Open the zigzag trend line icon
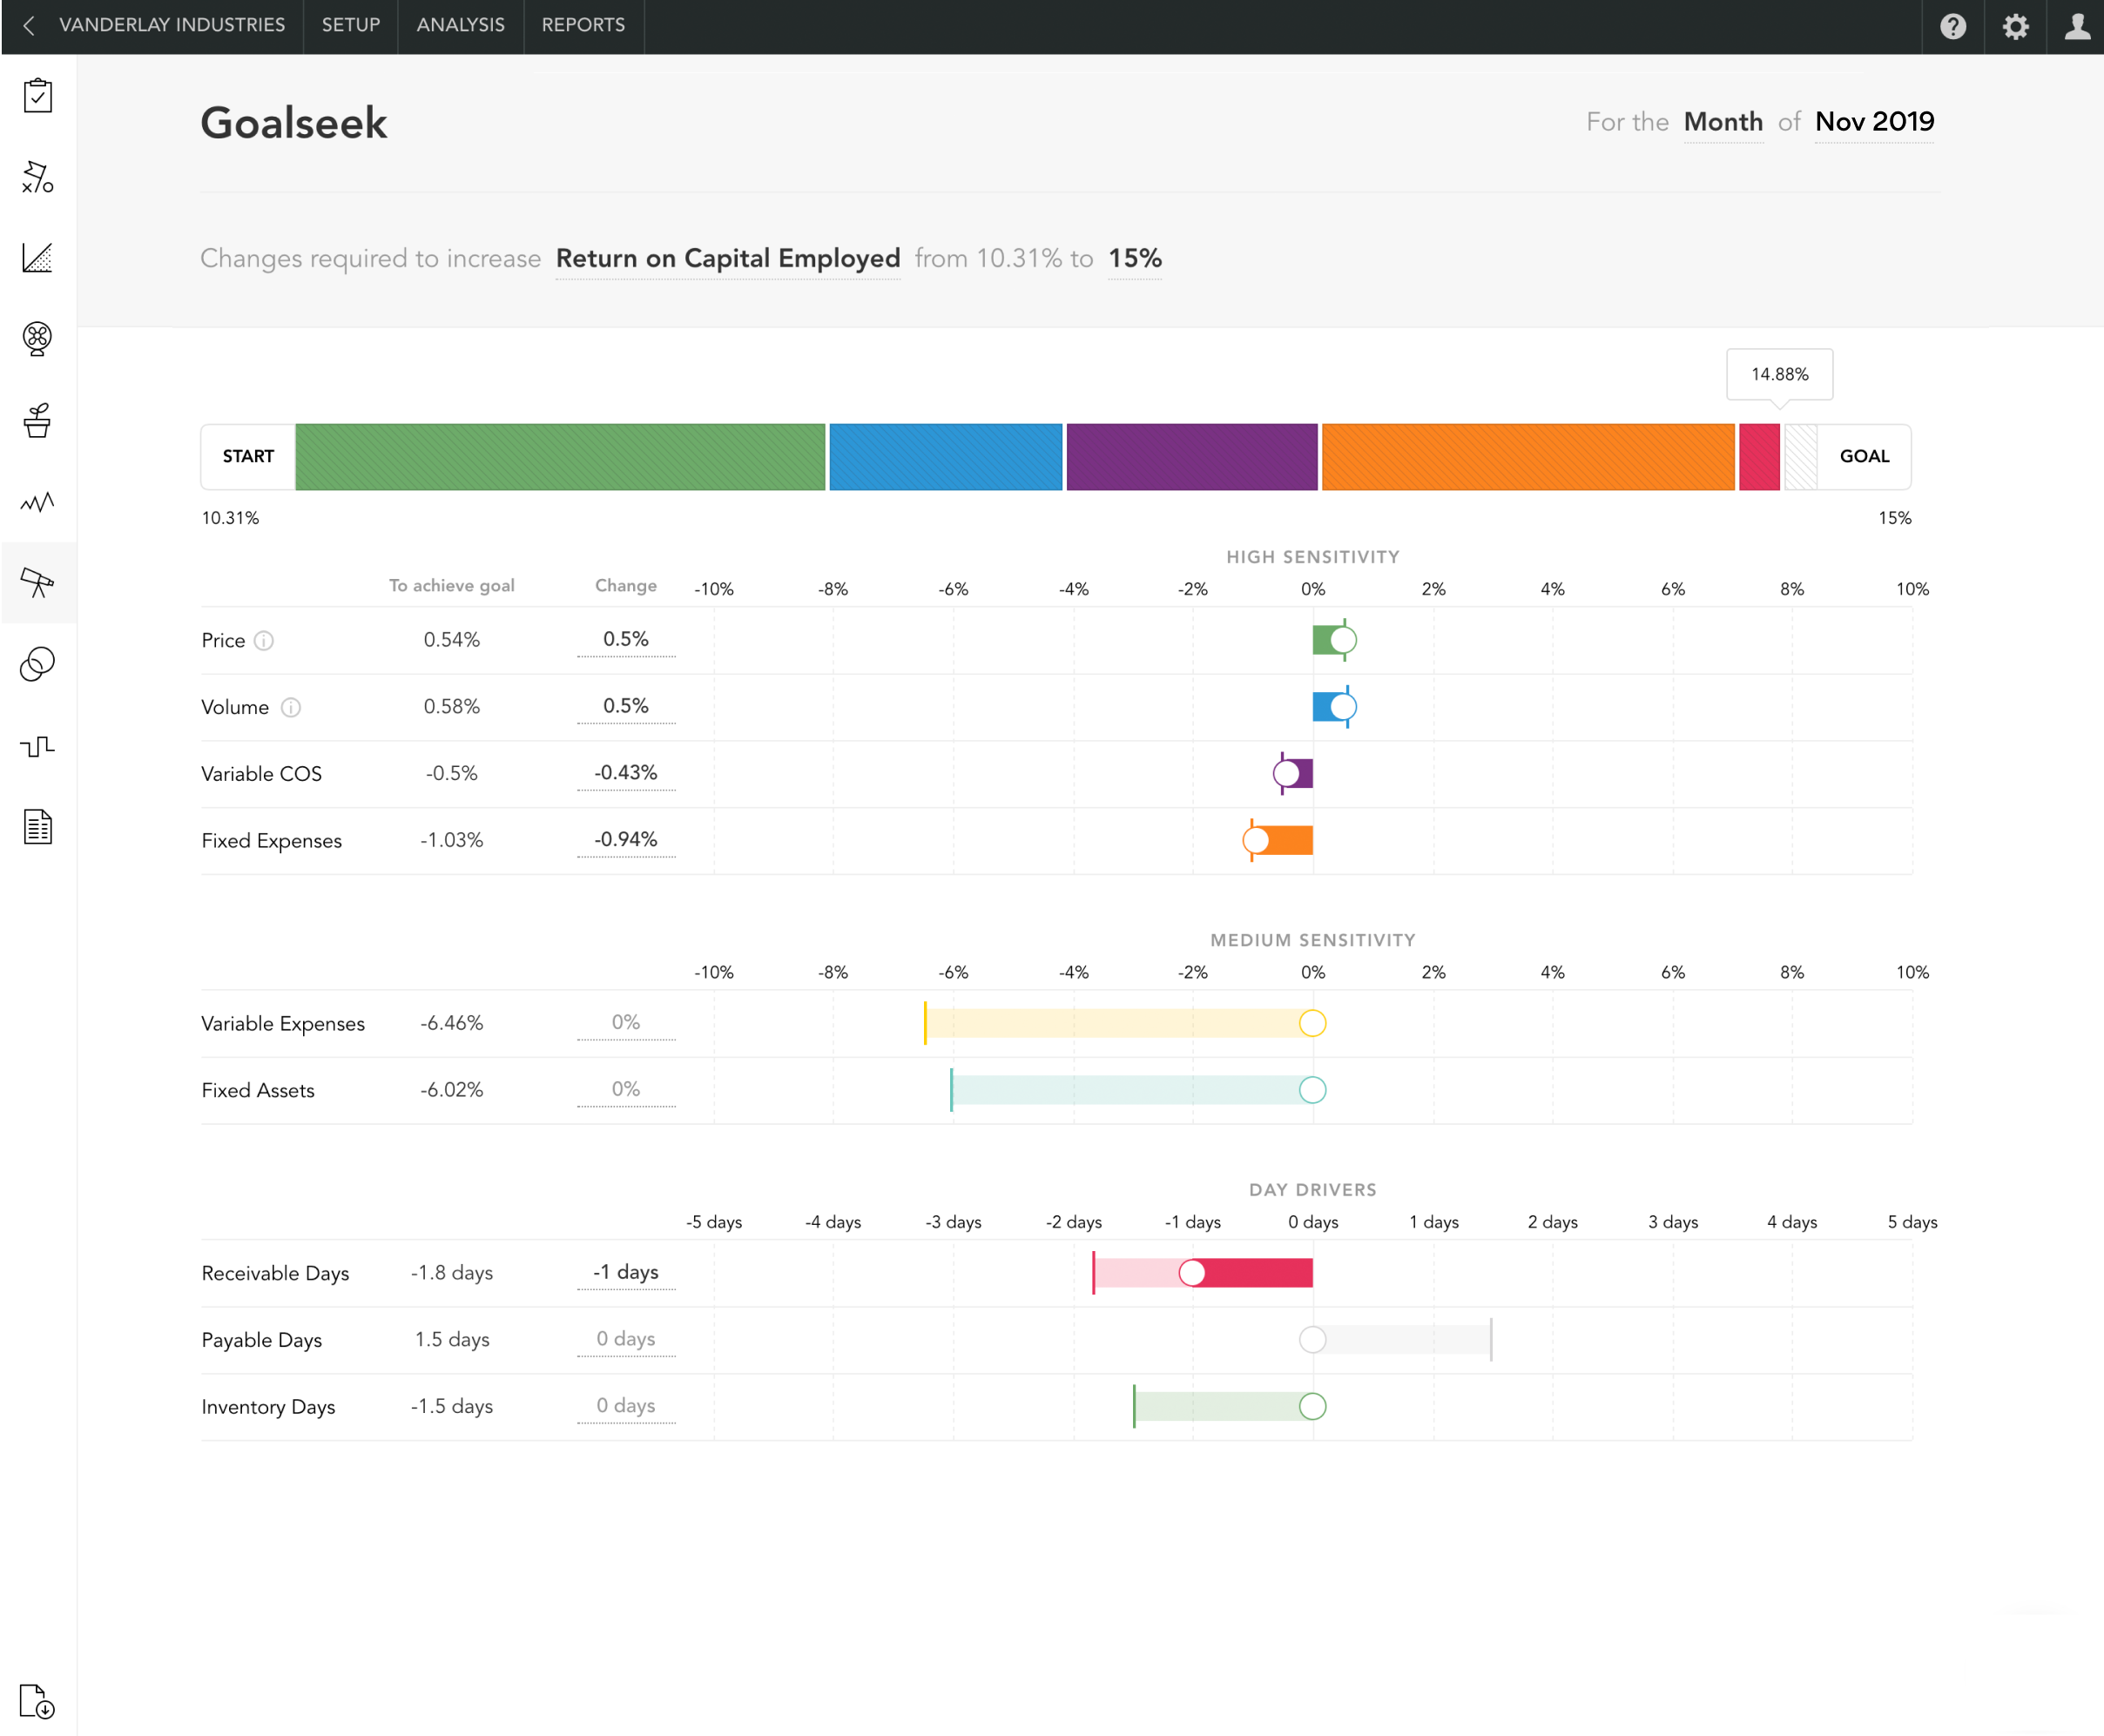 38,502
